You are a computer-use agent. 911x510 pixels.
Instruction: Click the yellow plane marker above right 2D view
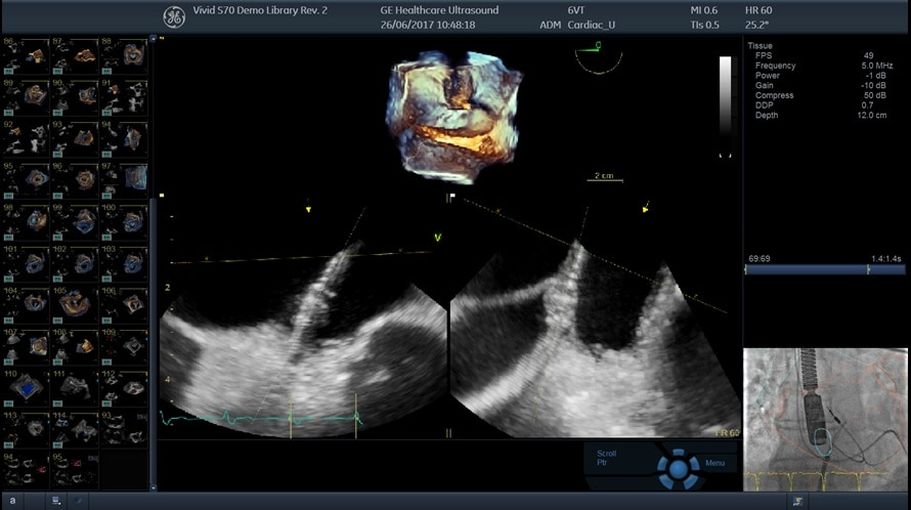(645, 210)
